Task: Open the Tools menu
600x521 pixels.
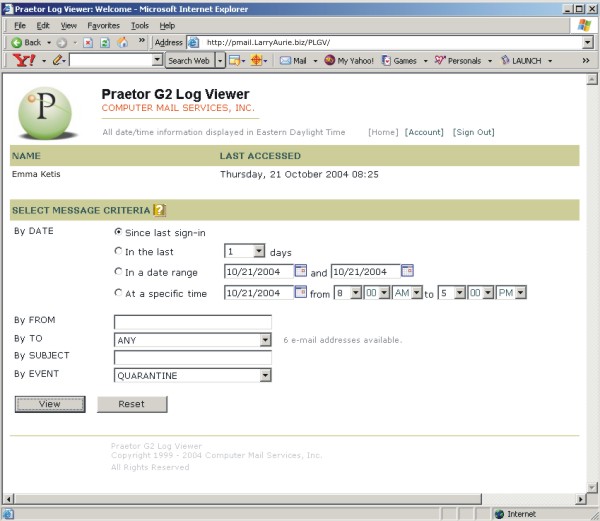Action: point(140,26)
